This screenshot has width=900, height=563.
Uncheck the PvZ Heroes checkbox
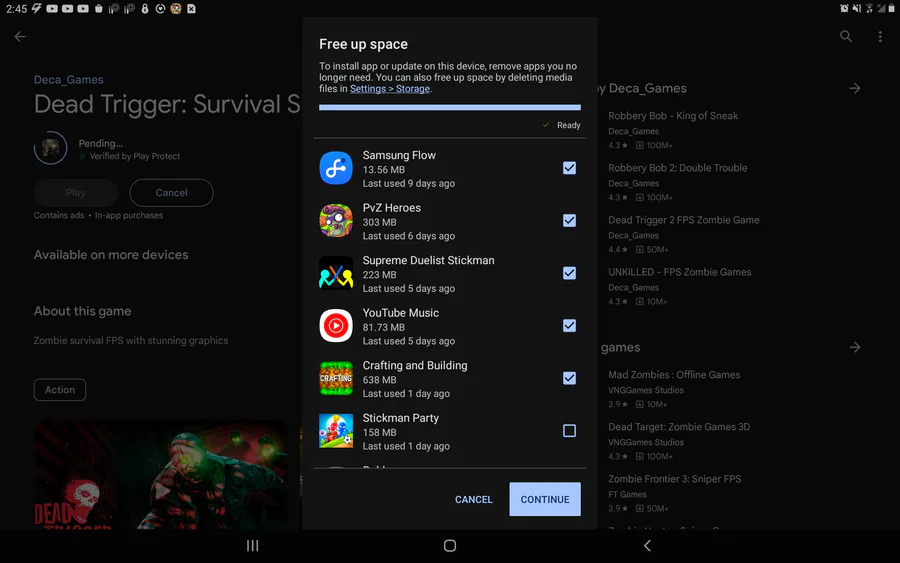(569, 220)
